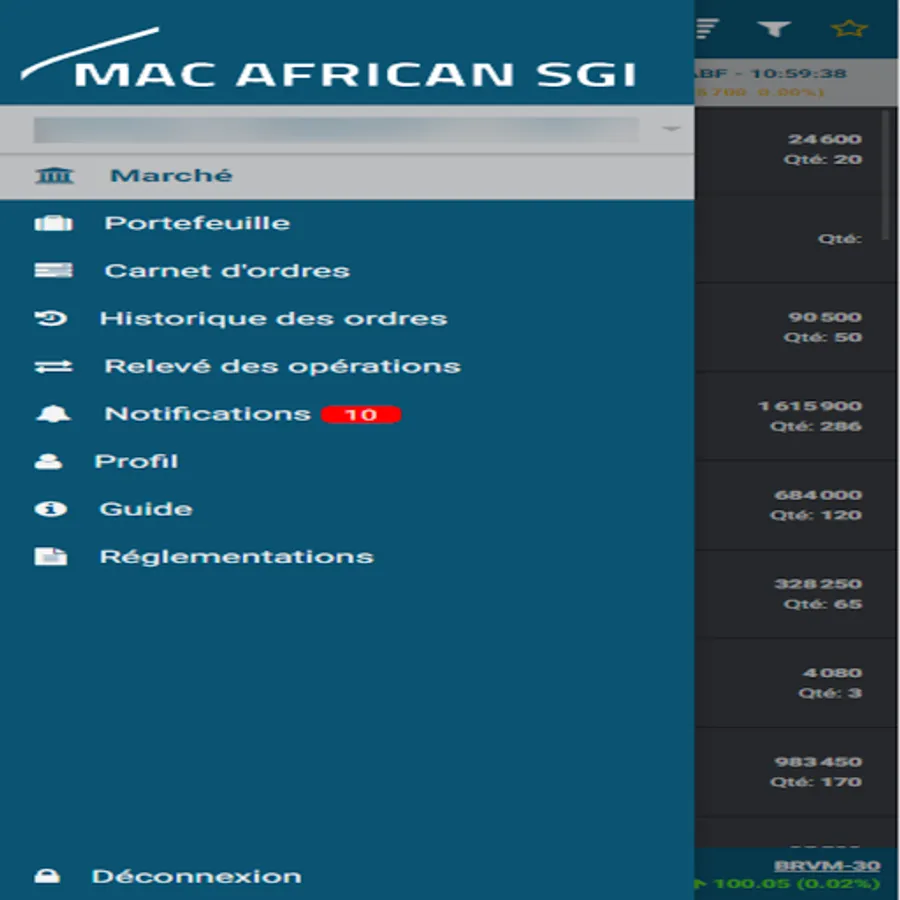Click the Notifications bell icon
The height and width of the screenshot is (900, 900).
click(53, 414)
